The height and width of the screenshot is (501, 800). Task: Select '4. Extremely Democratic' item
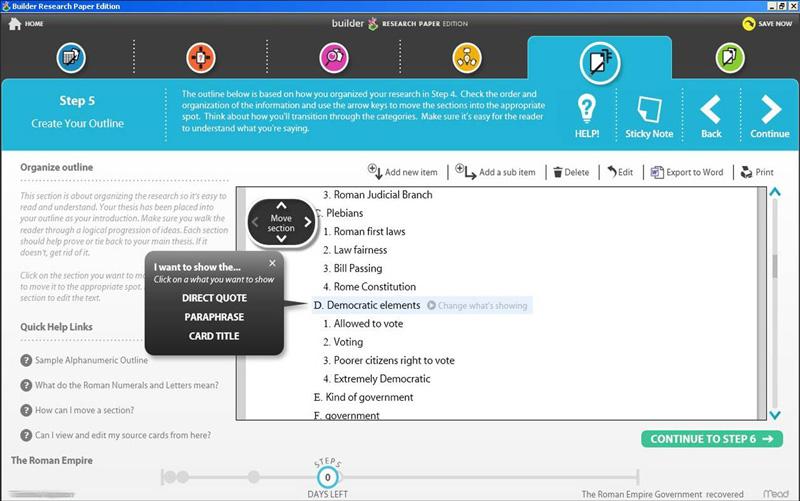(377, 379)
